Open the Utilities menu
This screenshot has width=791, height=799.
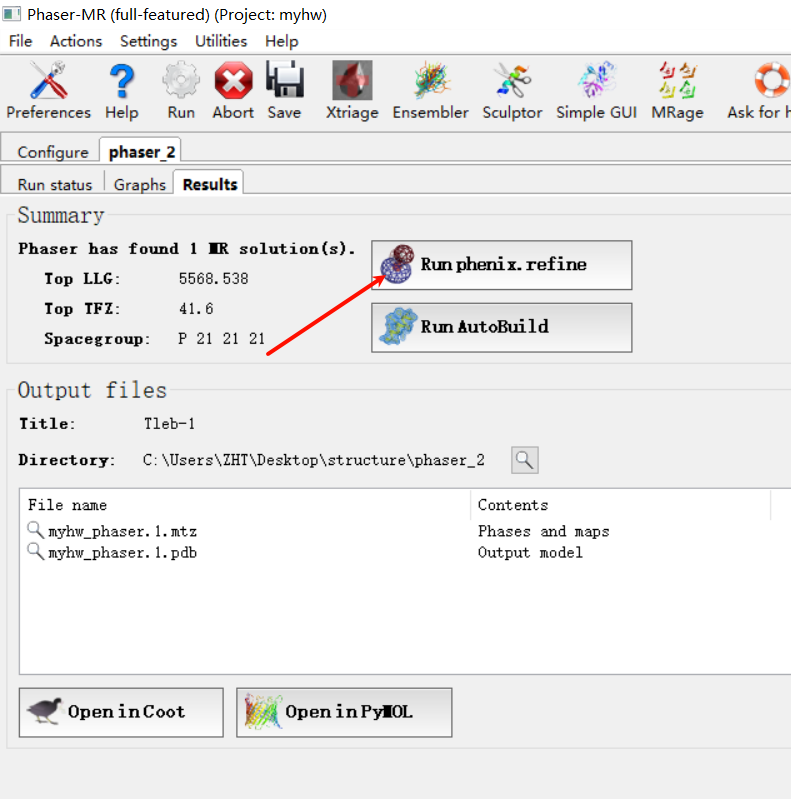tap(221, 41)
